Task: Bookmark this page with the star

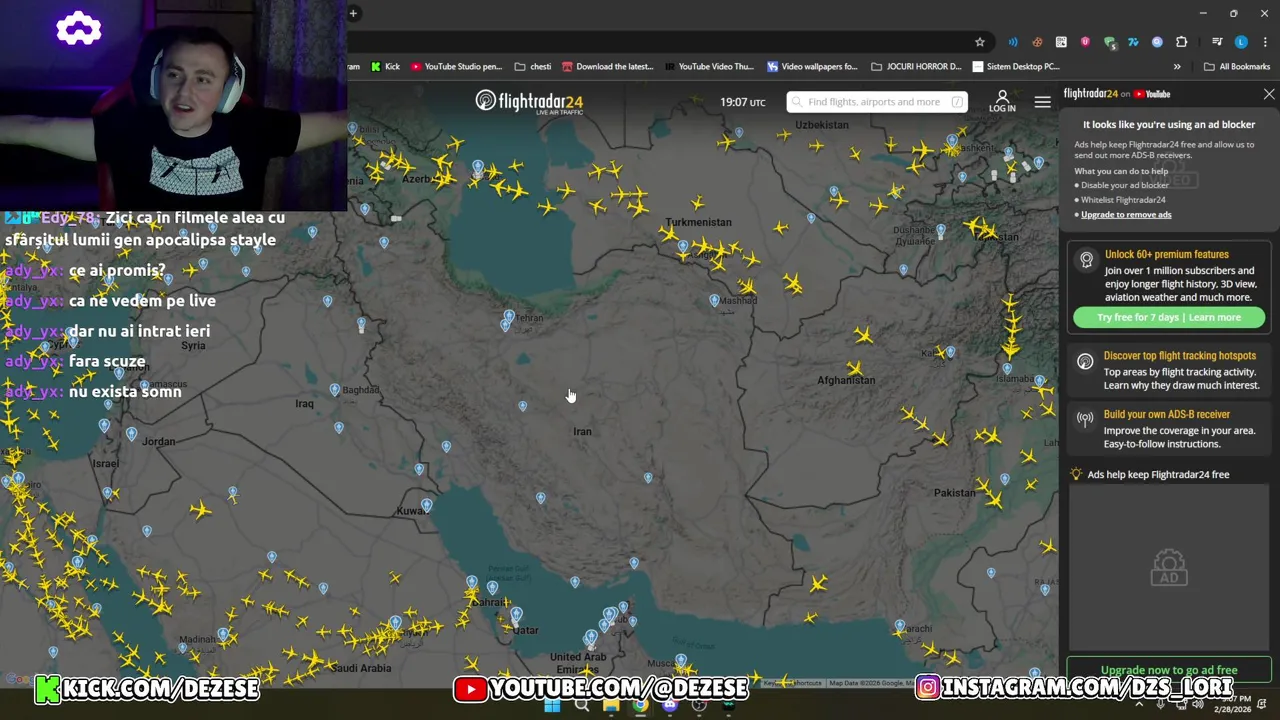Action: (x=980, y=42)
